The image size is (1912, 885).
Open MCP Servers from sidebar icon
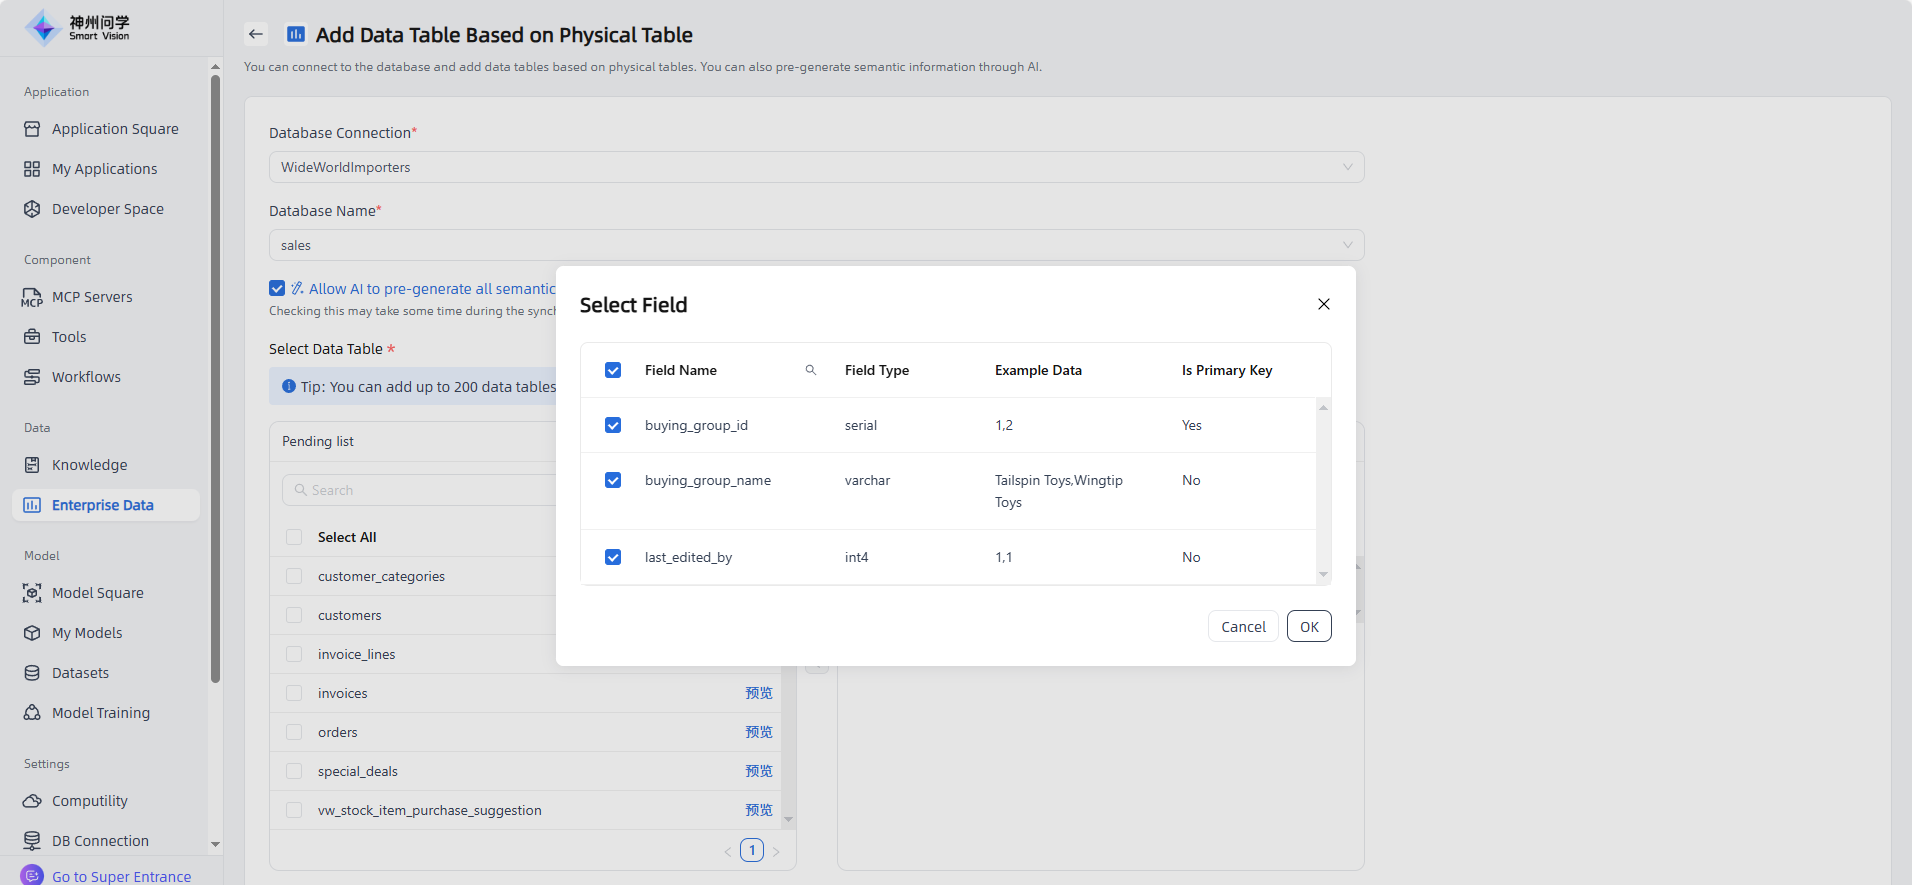(32, 297)
